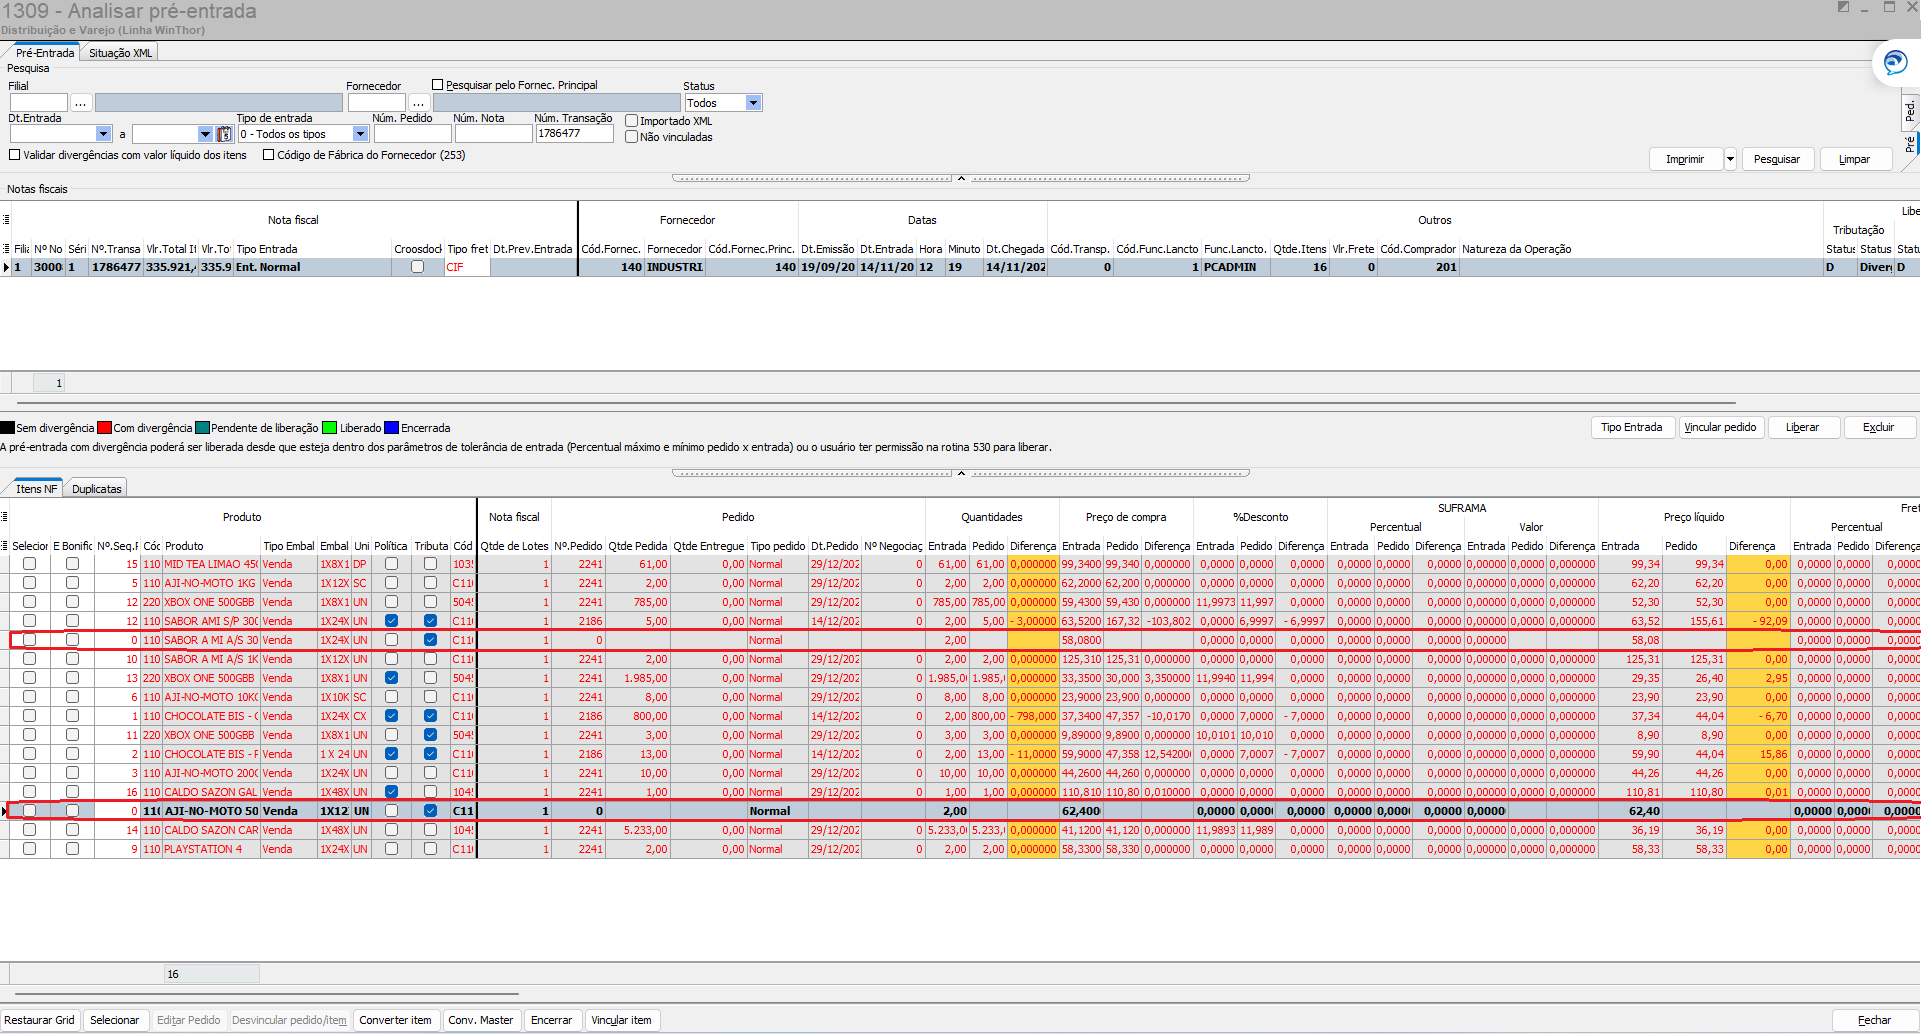Open the Duplicatas tab

96,489
